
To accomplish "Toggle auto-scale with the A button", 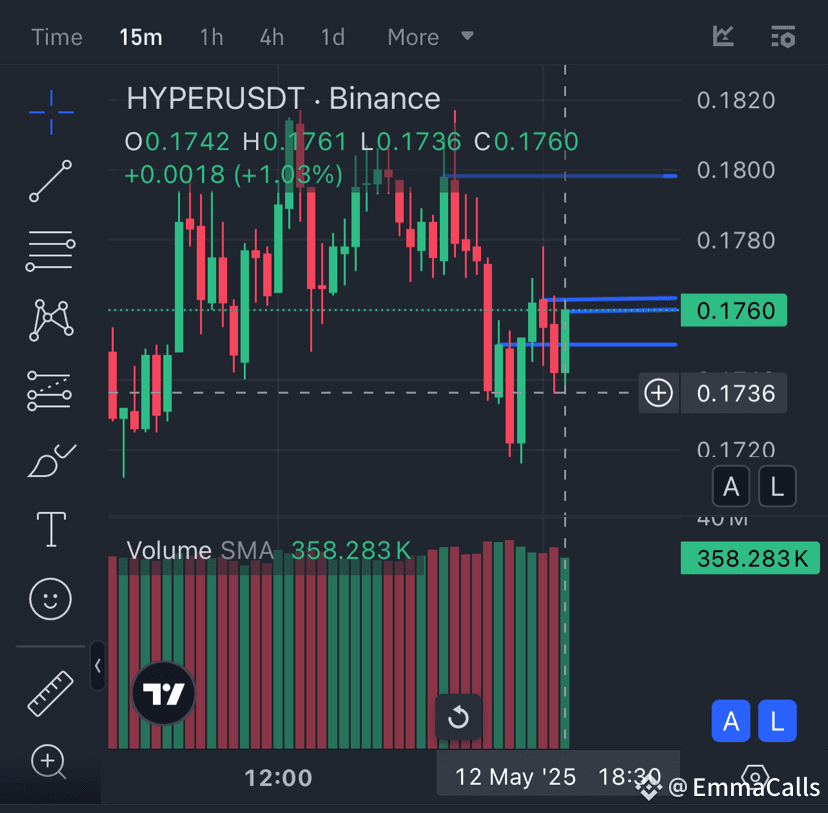I will (731, 486).
